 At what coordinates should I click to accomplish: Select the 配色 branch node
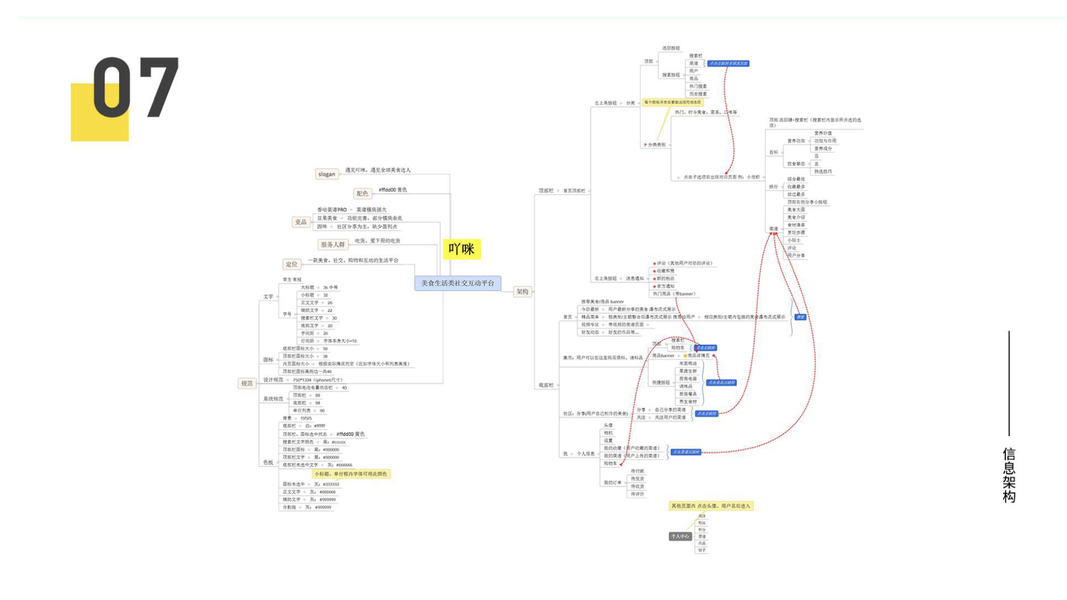click(x=362, y=194)
